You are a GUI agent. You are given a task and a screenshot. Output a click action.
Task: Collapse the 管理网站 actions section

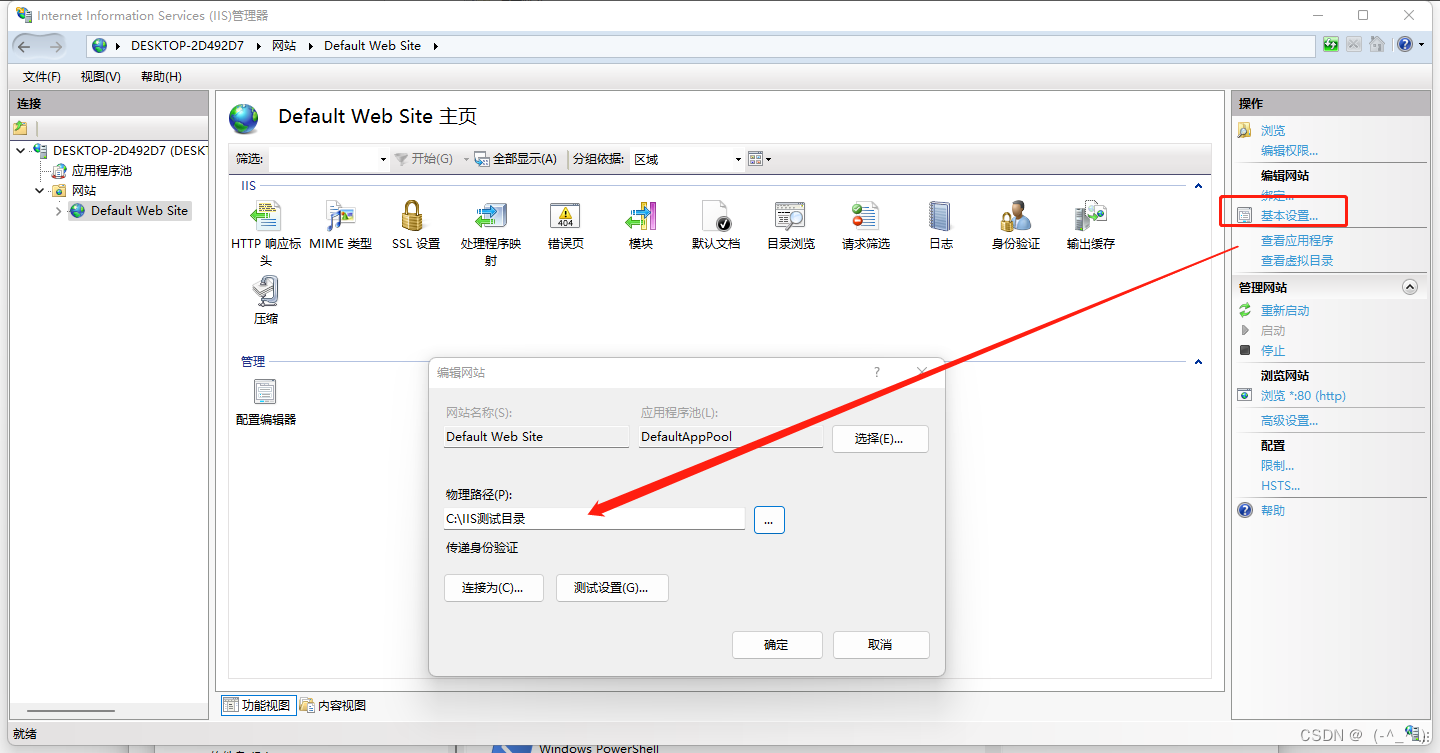1410,287
